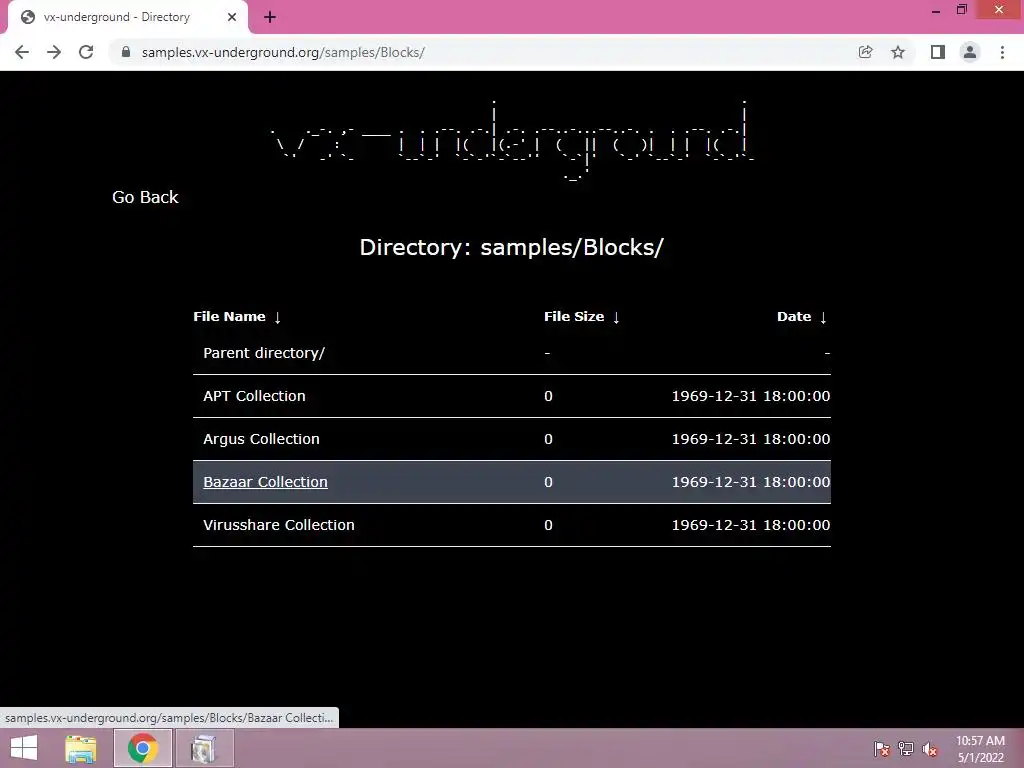Click the date of Argus Collection row
The width and height of the screenshot is (1024, 768).
pyautogui.click(x=750, y=440)
